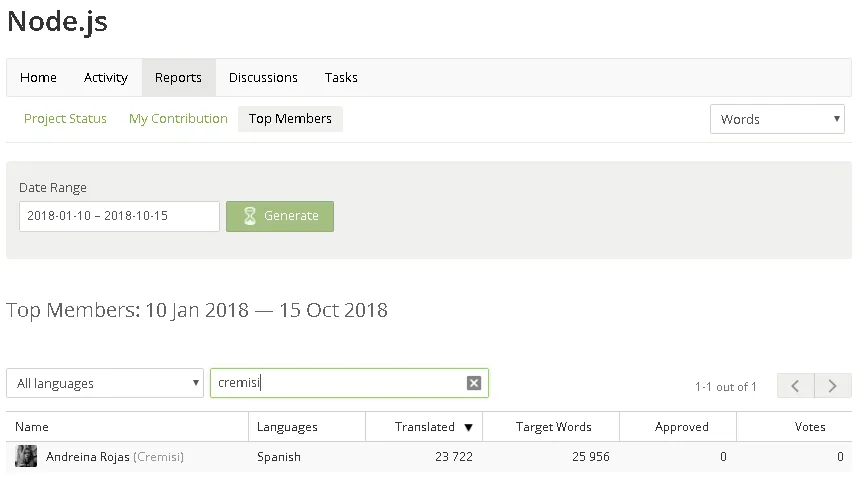860x478 pixels.
Task: Open the Activity tab
Action: tap(106, 78)
